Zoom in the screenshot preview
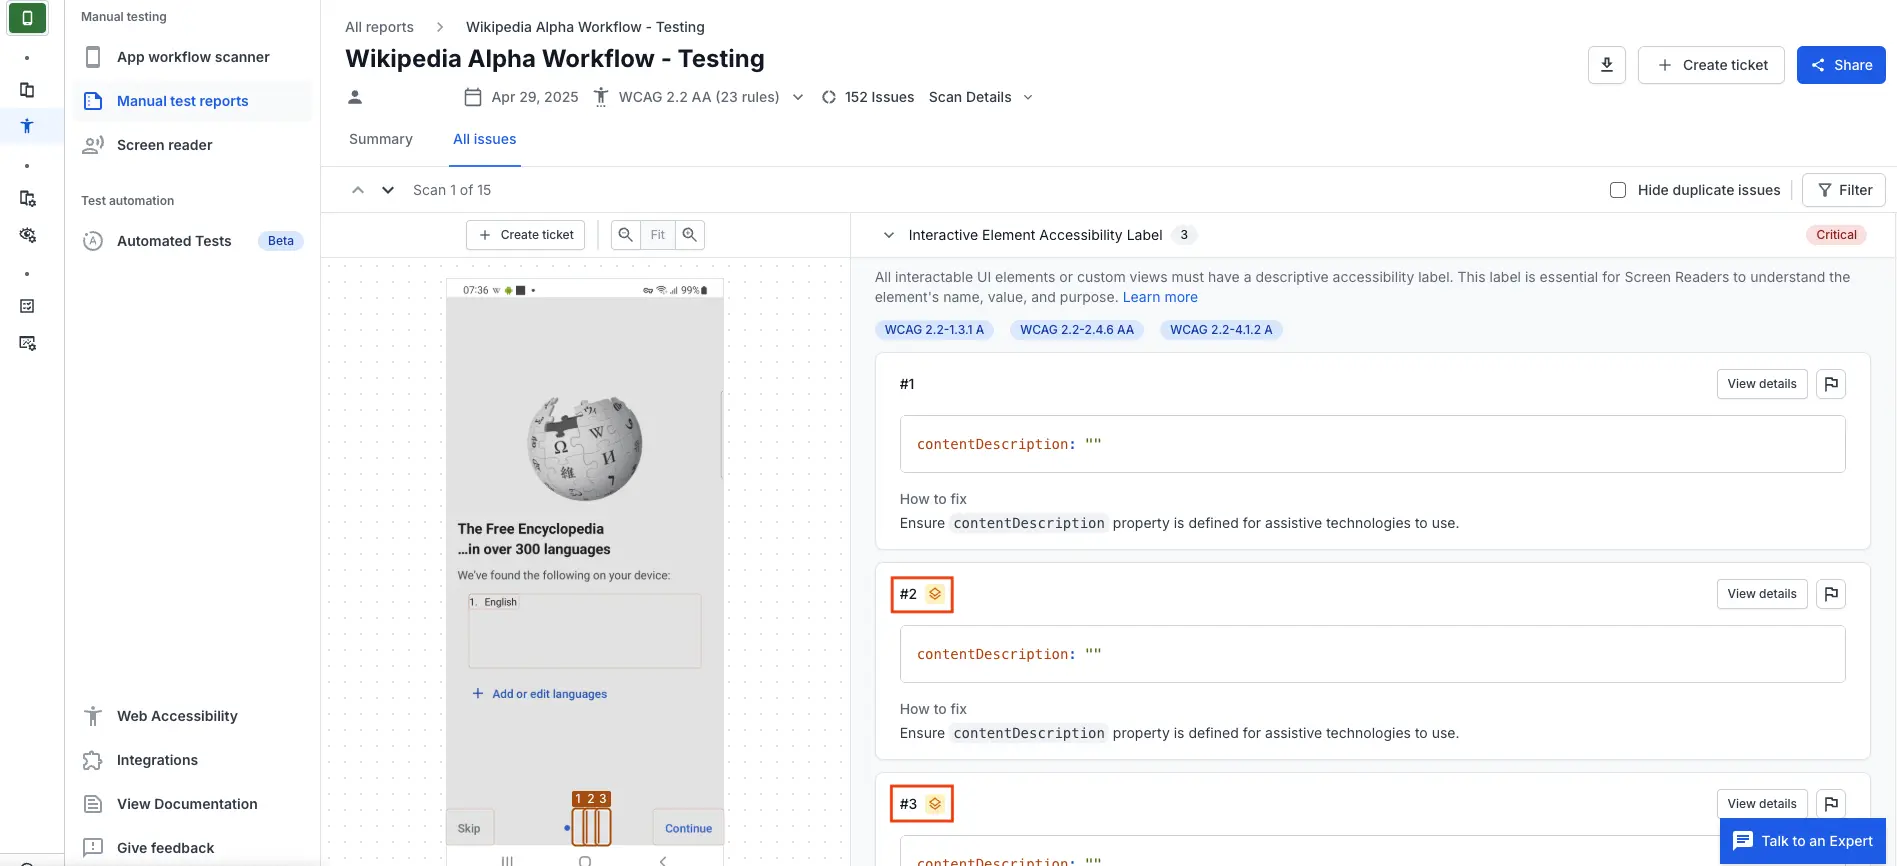Image resolution: width=1897 pixels, height=866 pixels. (x=690, y=235)
